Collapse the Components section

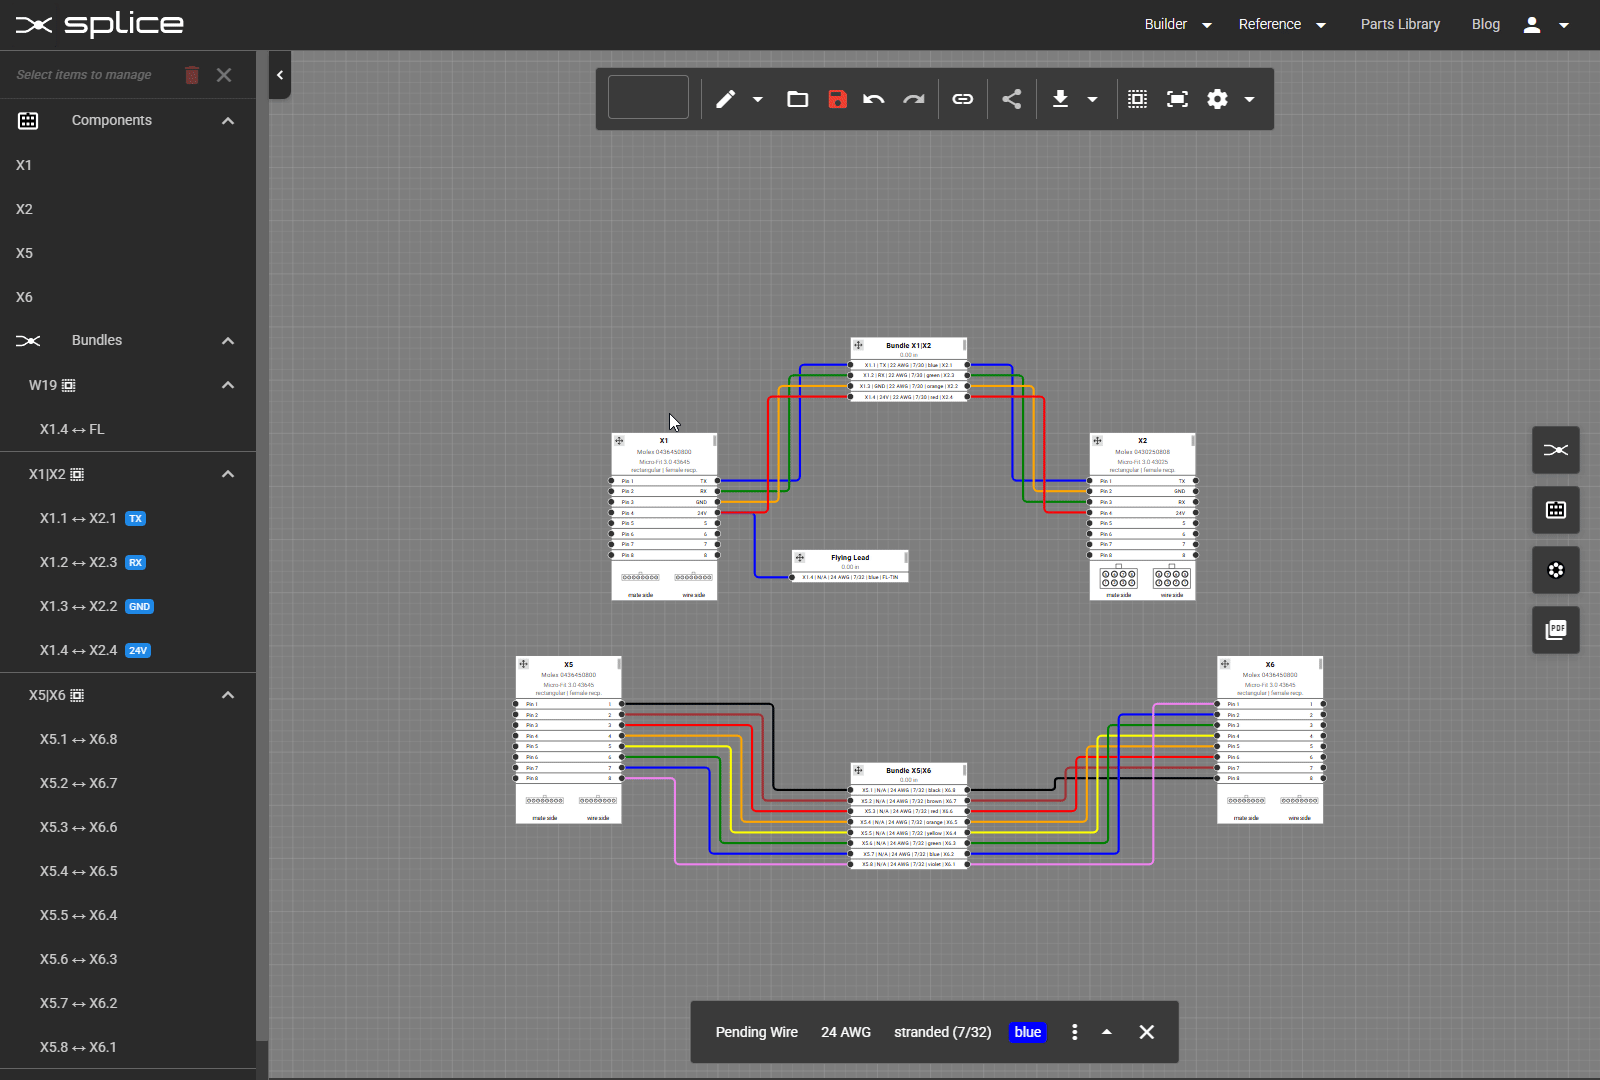228,120
